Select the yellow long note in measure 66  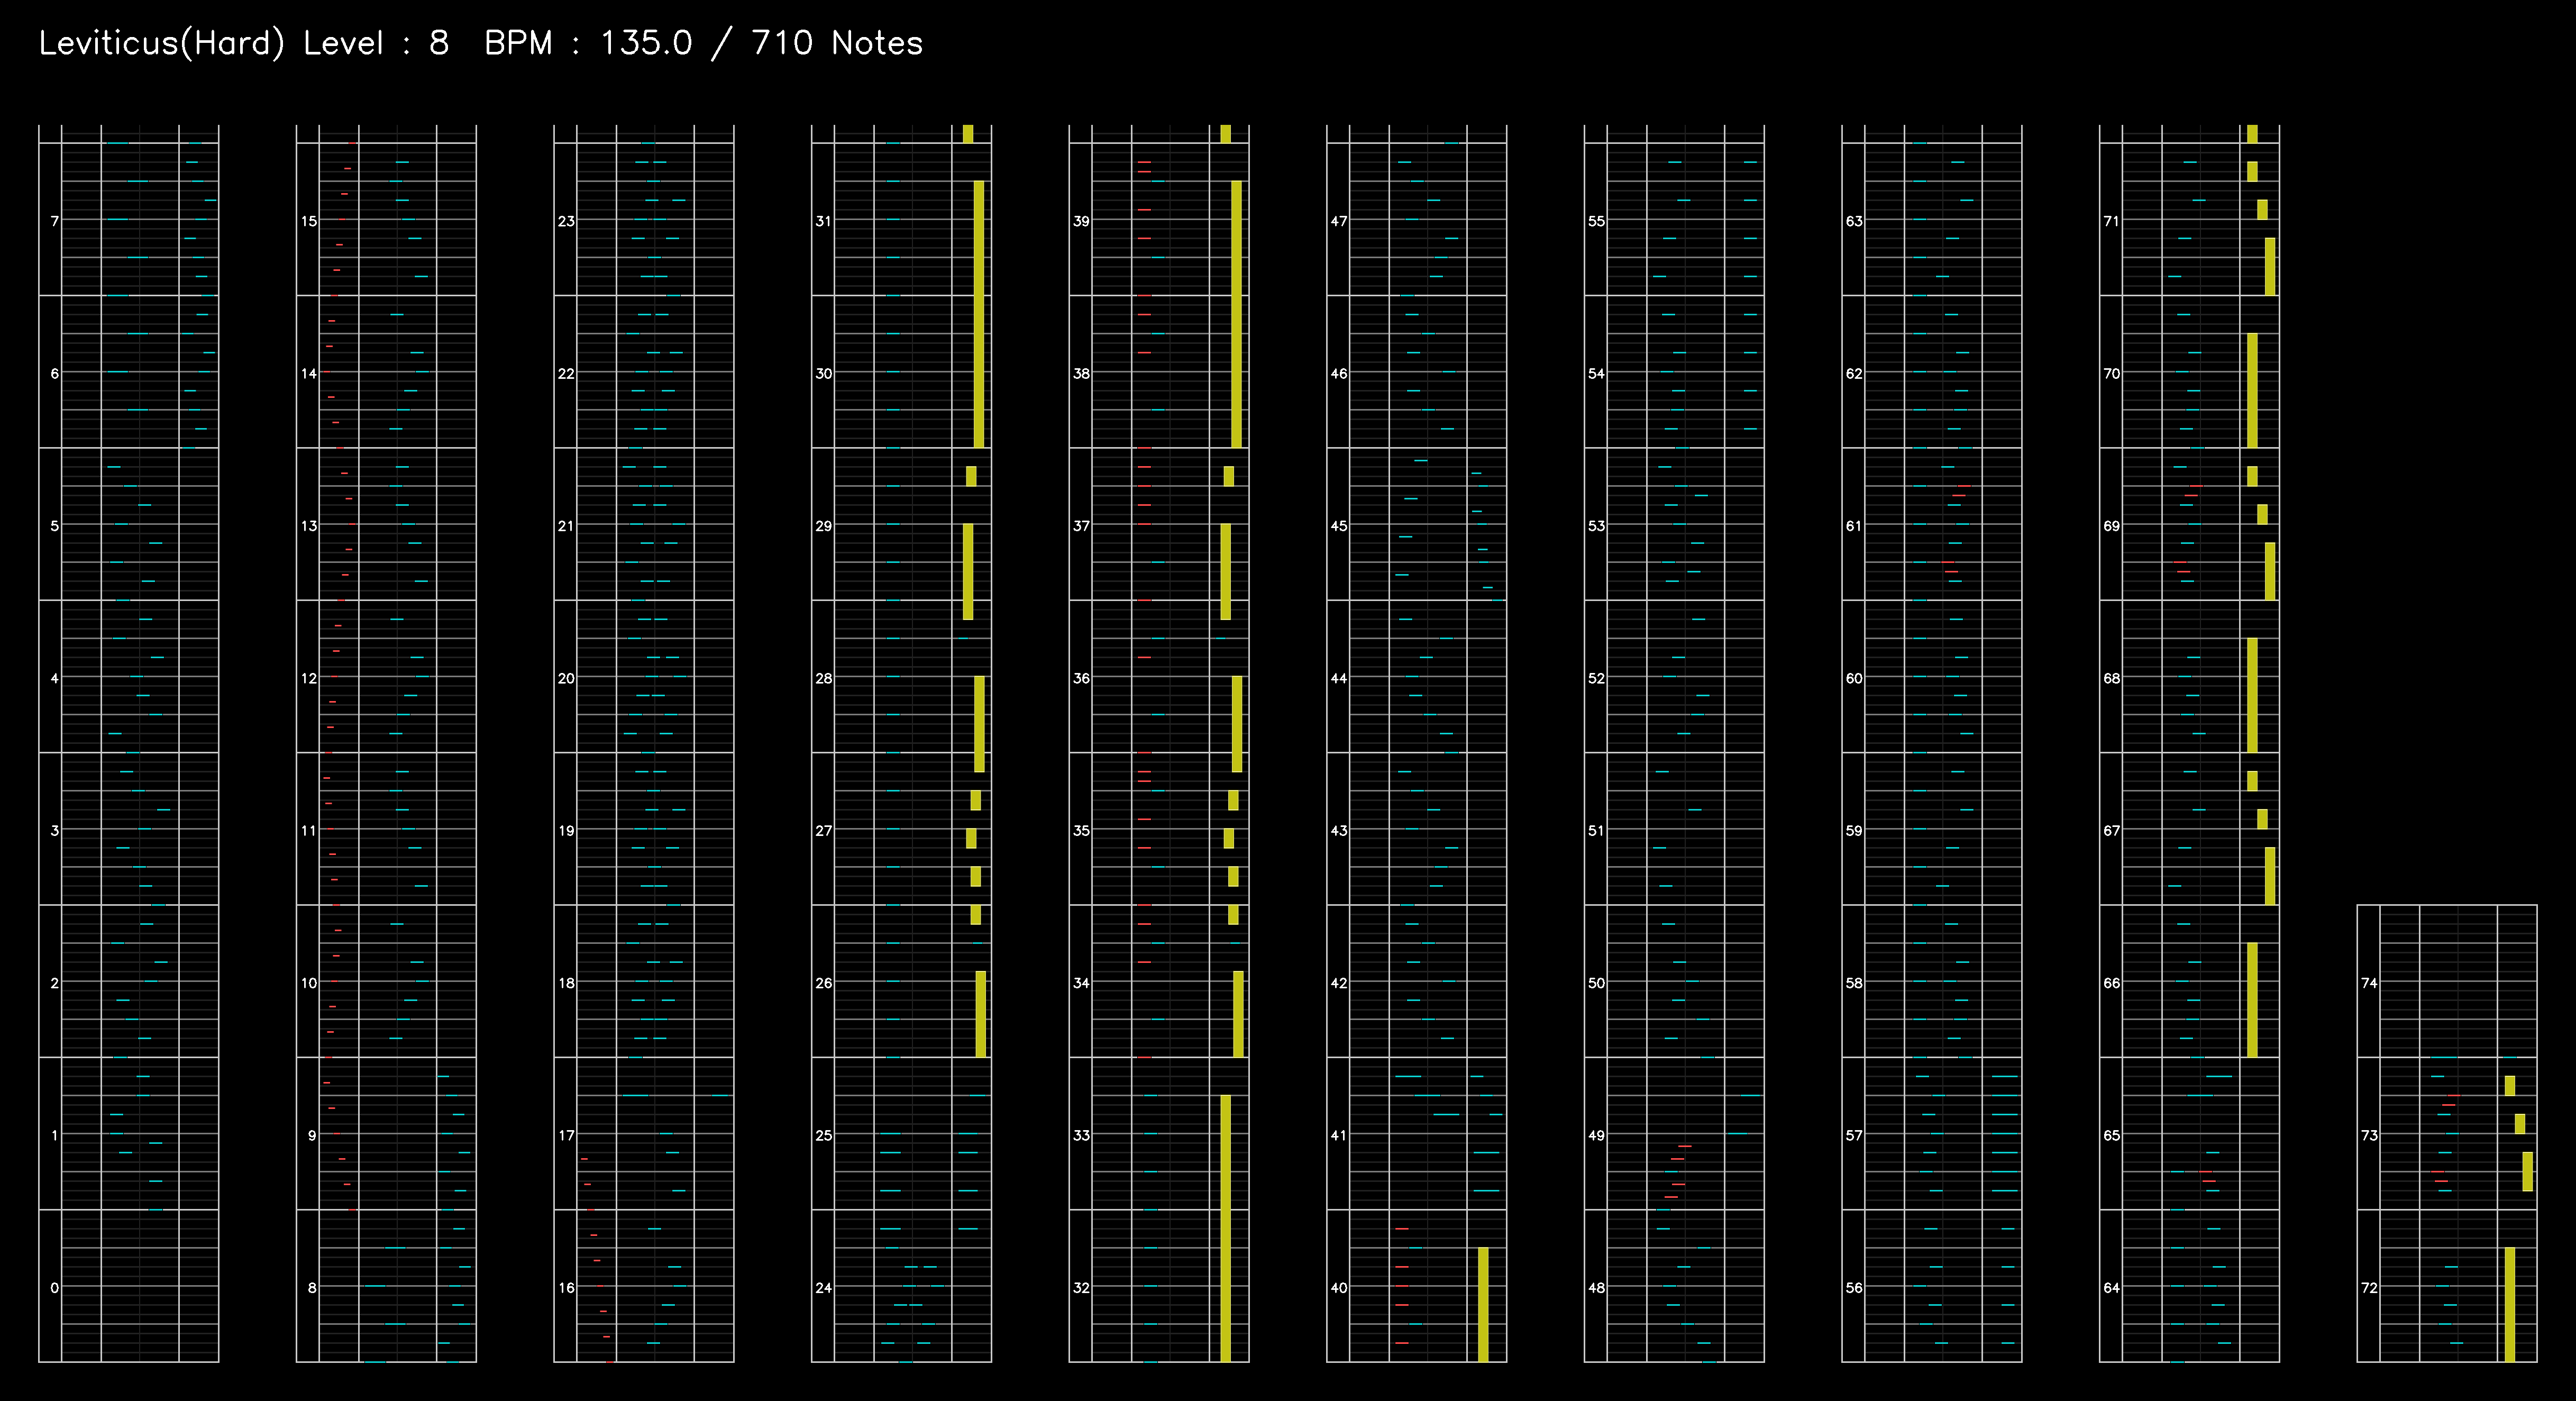click(x=2252, y=1000)
